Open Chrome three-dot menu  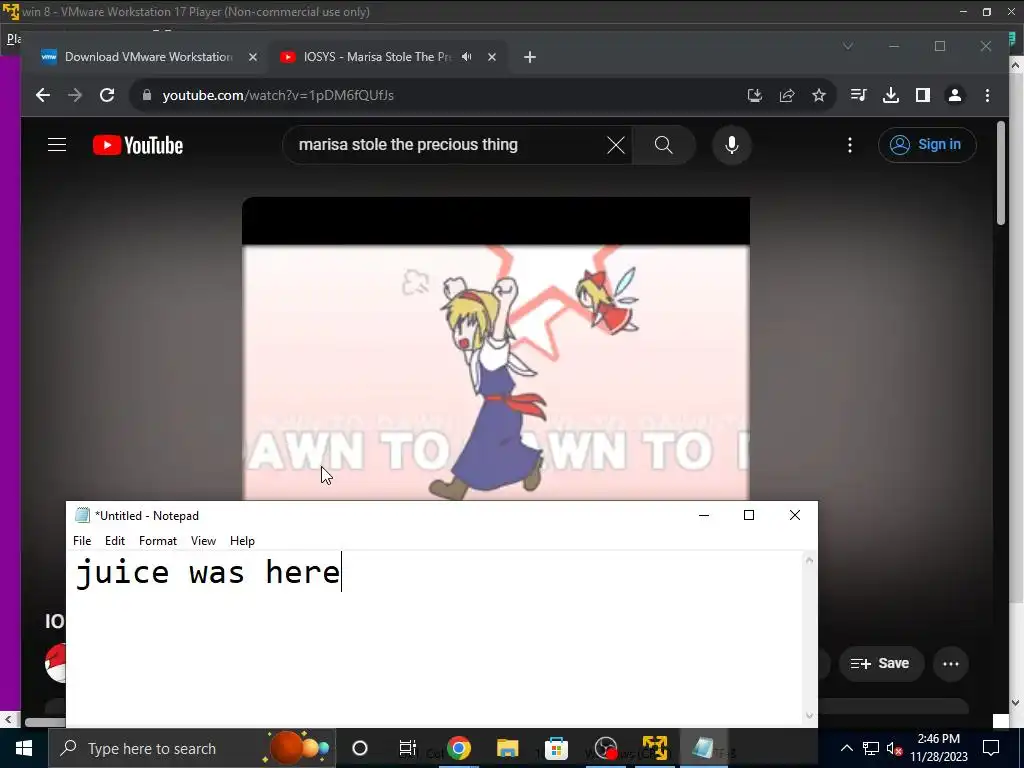[987, 95]
